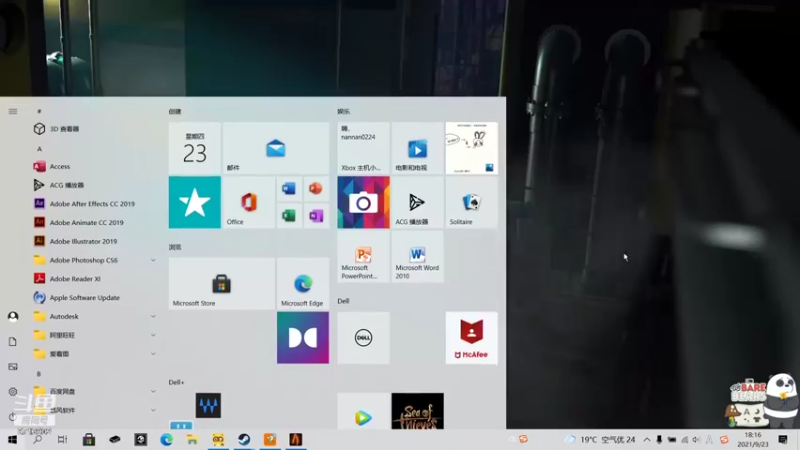Open Settings gear in Start menu
The image size is (800, 450).
click(x=13, y=391)
